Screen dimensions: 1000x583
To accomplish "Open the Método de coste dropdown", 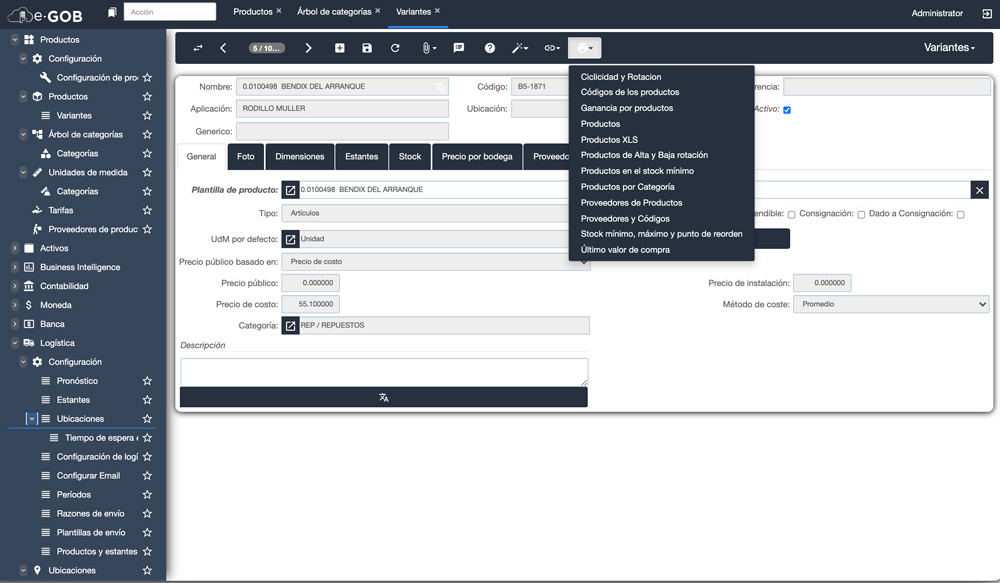I will 890,305.
